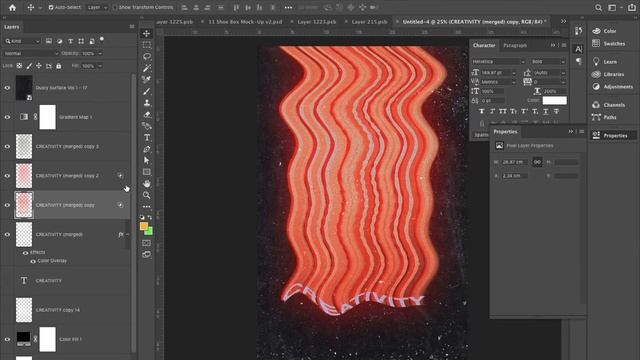Switch to the Paragraph panel tab

click(x=515, y=45)
